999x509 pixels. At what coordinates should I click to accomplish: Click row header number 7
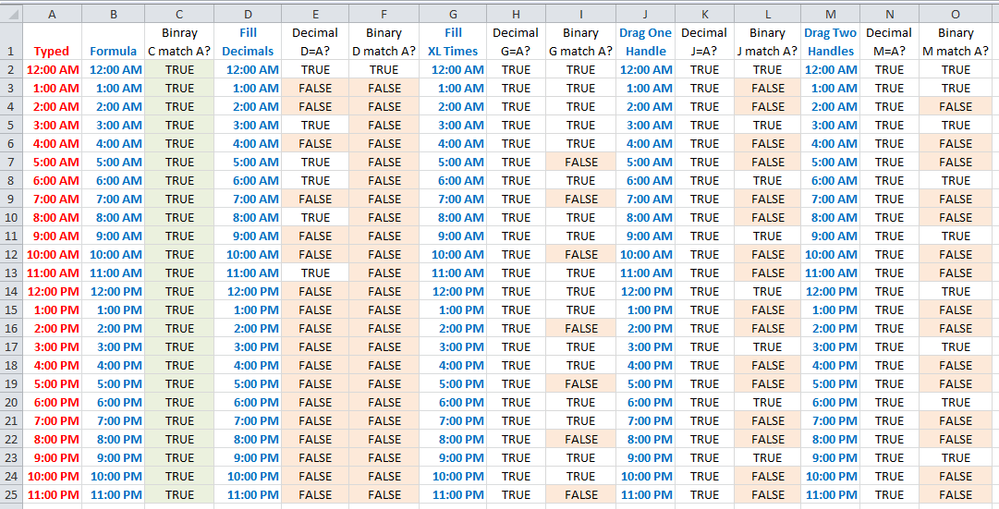pos(11,162)
